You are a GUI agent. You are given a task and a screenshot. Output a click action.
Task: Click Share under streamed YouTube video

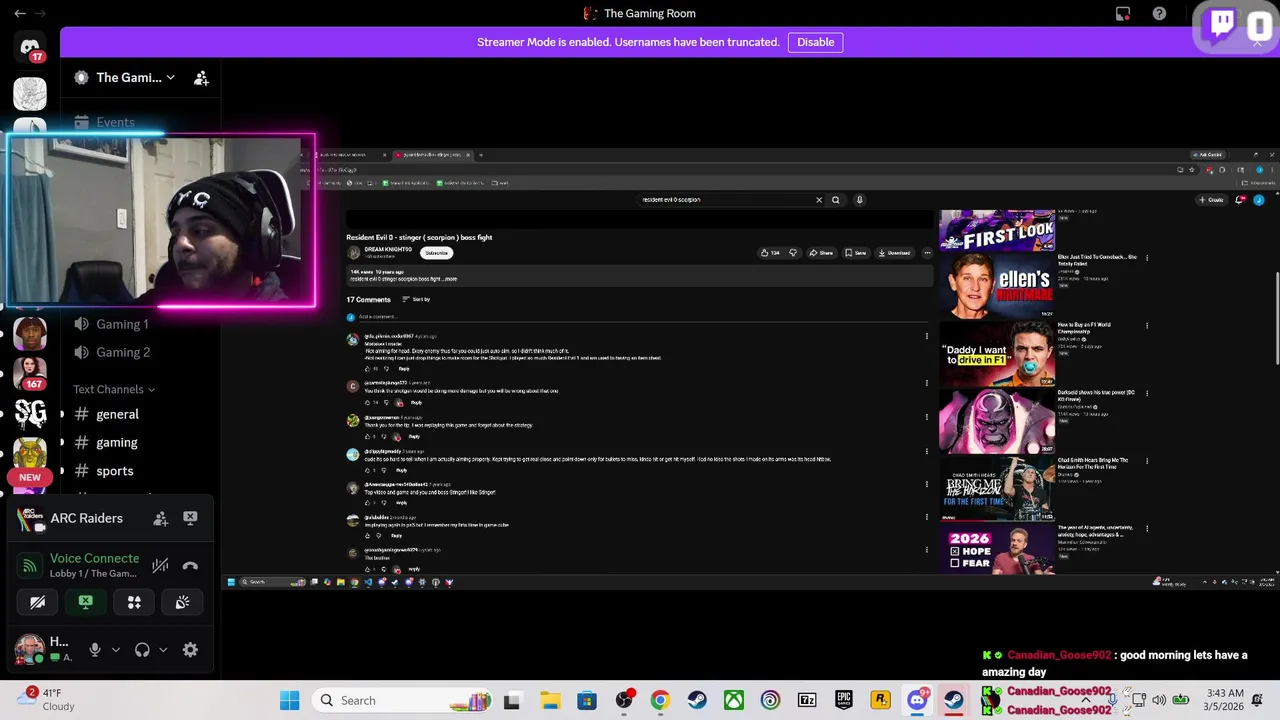tap(821, 253)
